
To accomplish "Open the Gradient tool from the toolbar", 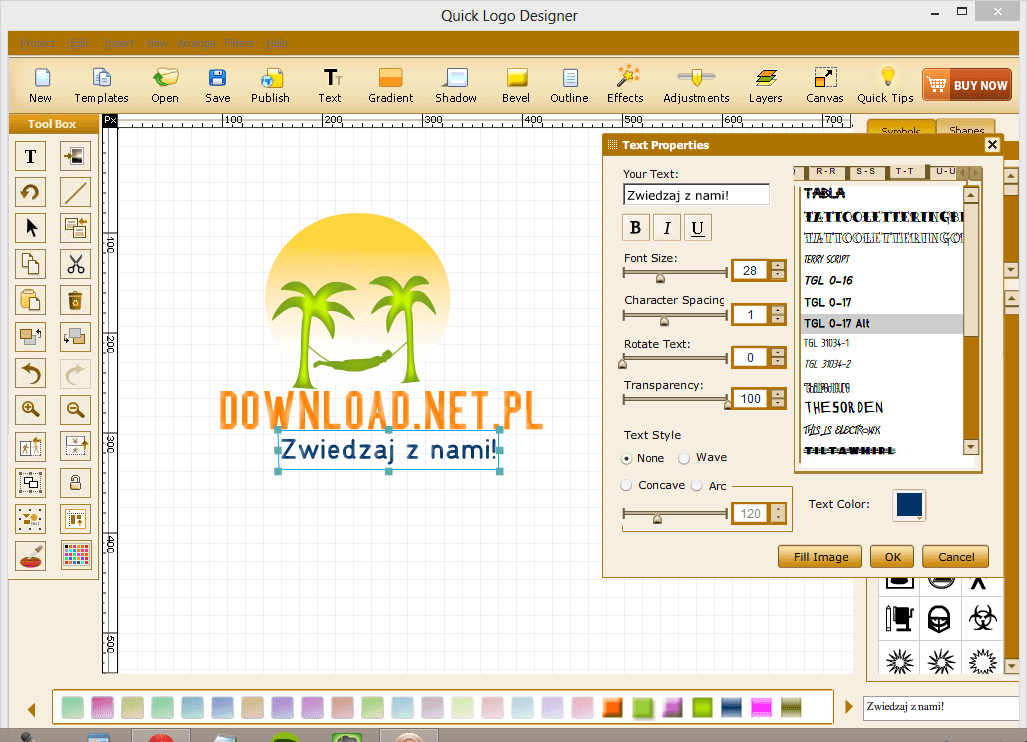I will pyautogui.click(x=390, y=84).
